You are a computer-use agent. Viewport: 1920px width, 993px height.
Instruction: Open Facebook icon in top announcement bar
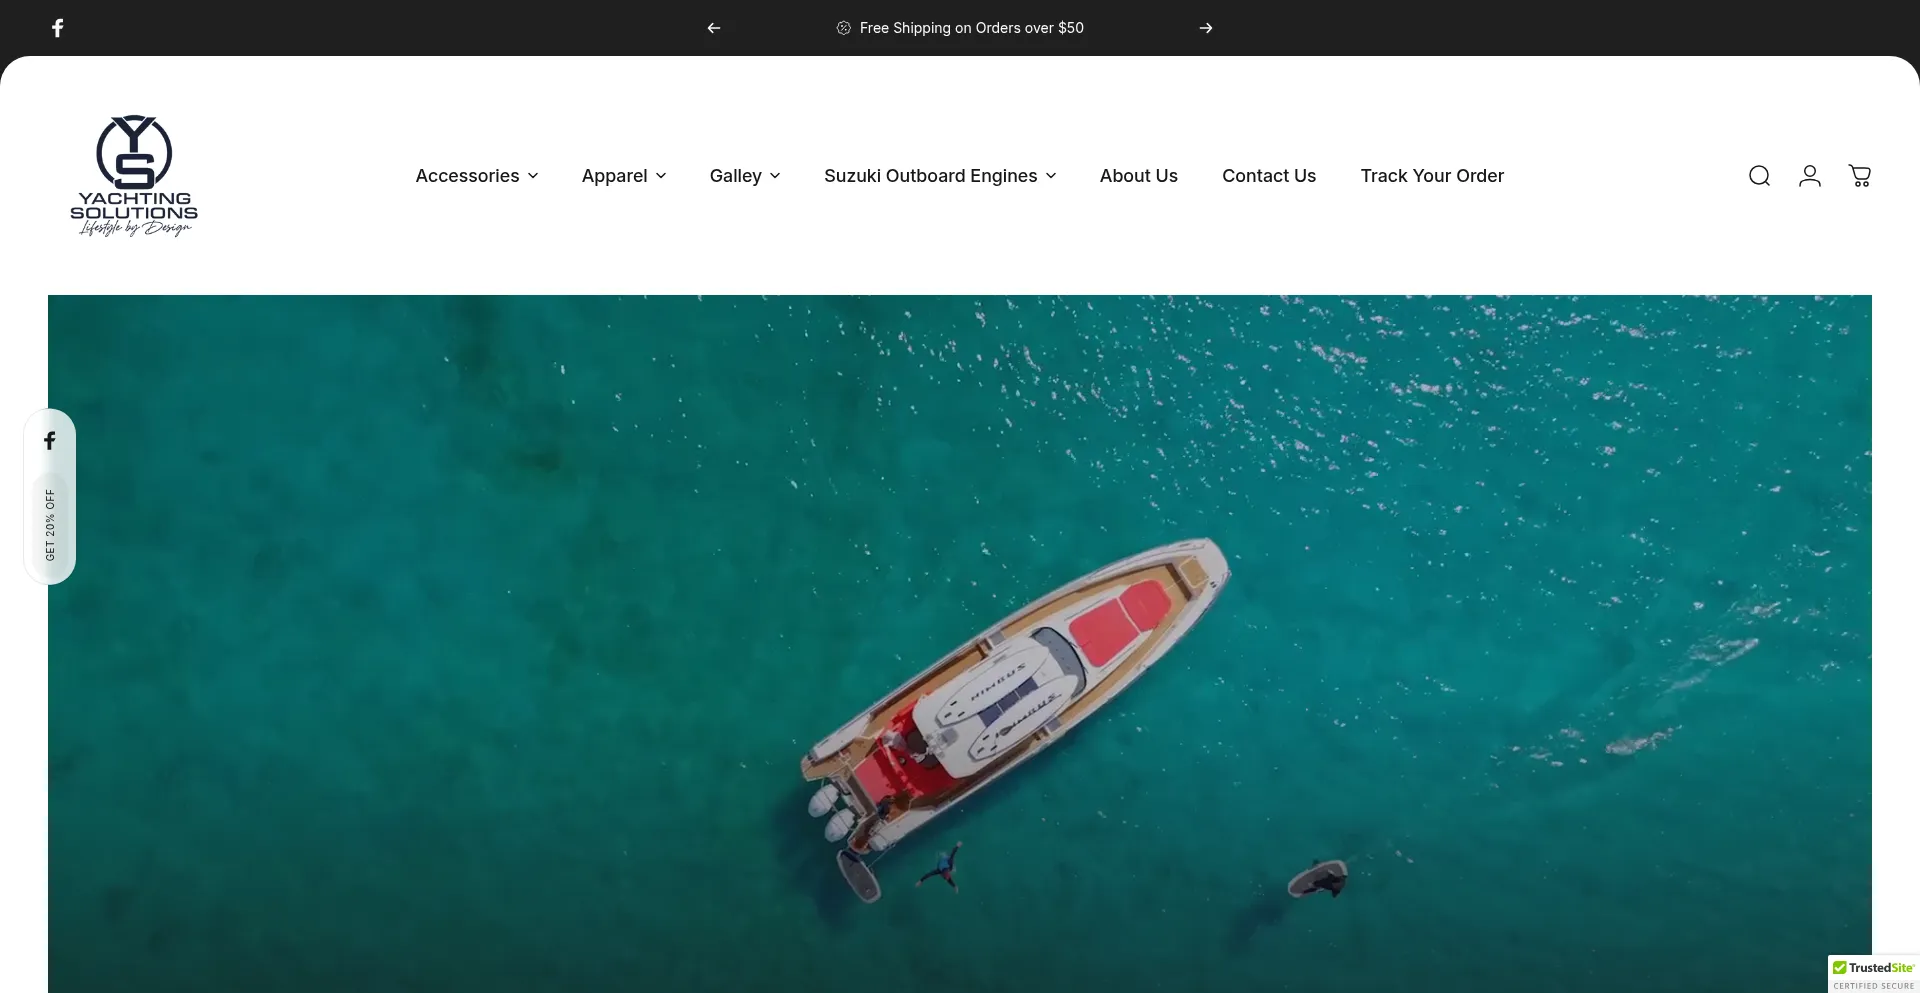click(x=58, y=28)
